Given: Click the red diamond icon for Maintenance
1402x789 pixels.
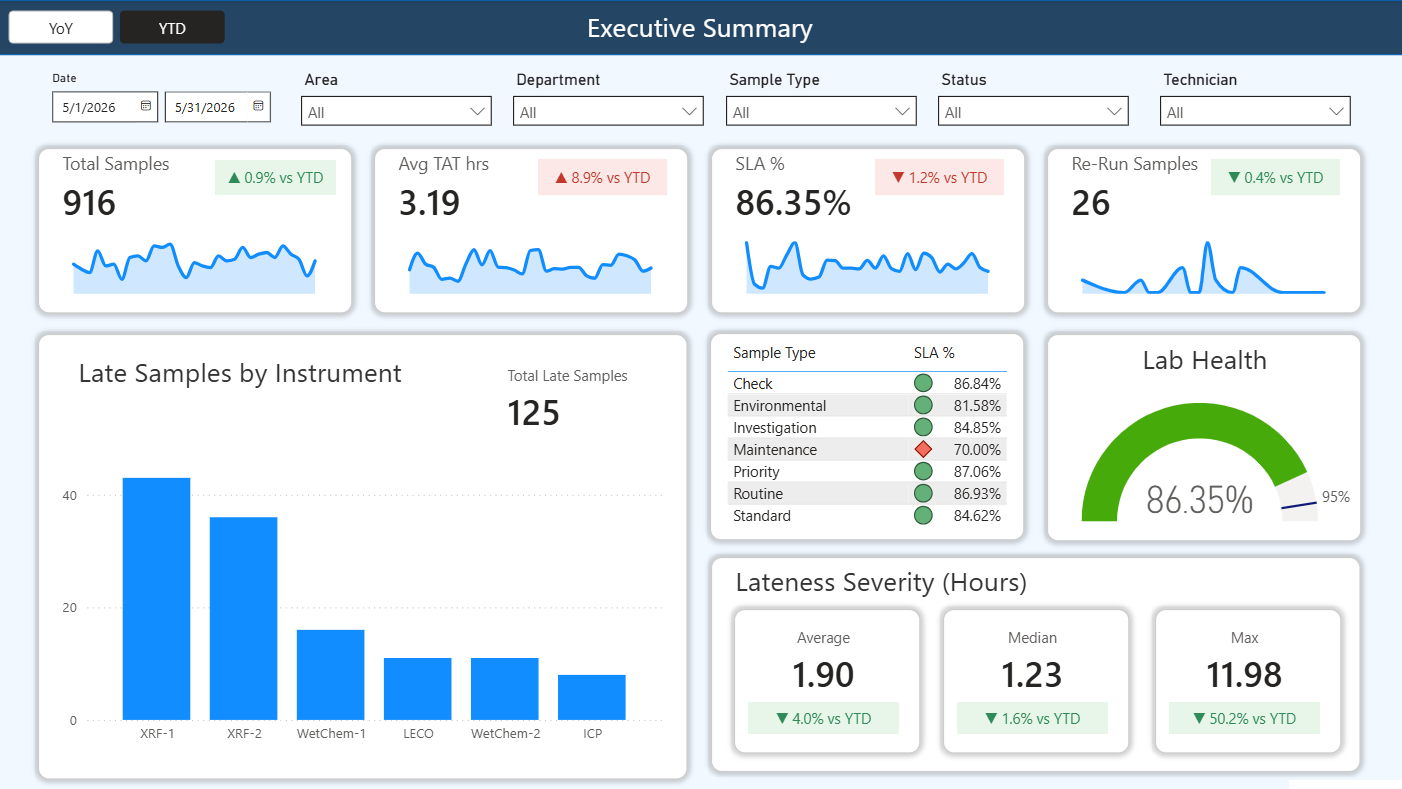Looking at the screenshot, I should [923, 450].
